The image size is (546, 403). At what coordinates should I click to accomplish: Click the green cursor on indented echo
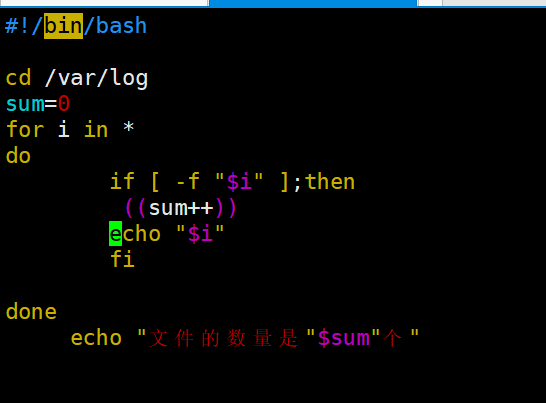[x=116, y=233]
